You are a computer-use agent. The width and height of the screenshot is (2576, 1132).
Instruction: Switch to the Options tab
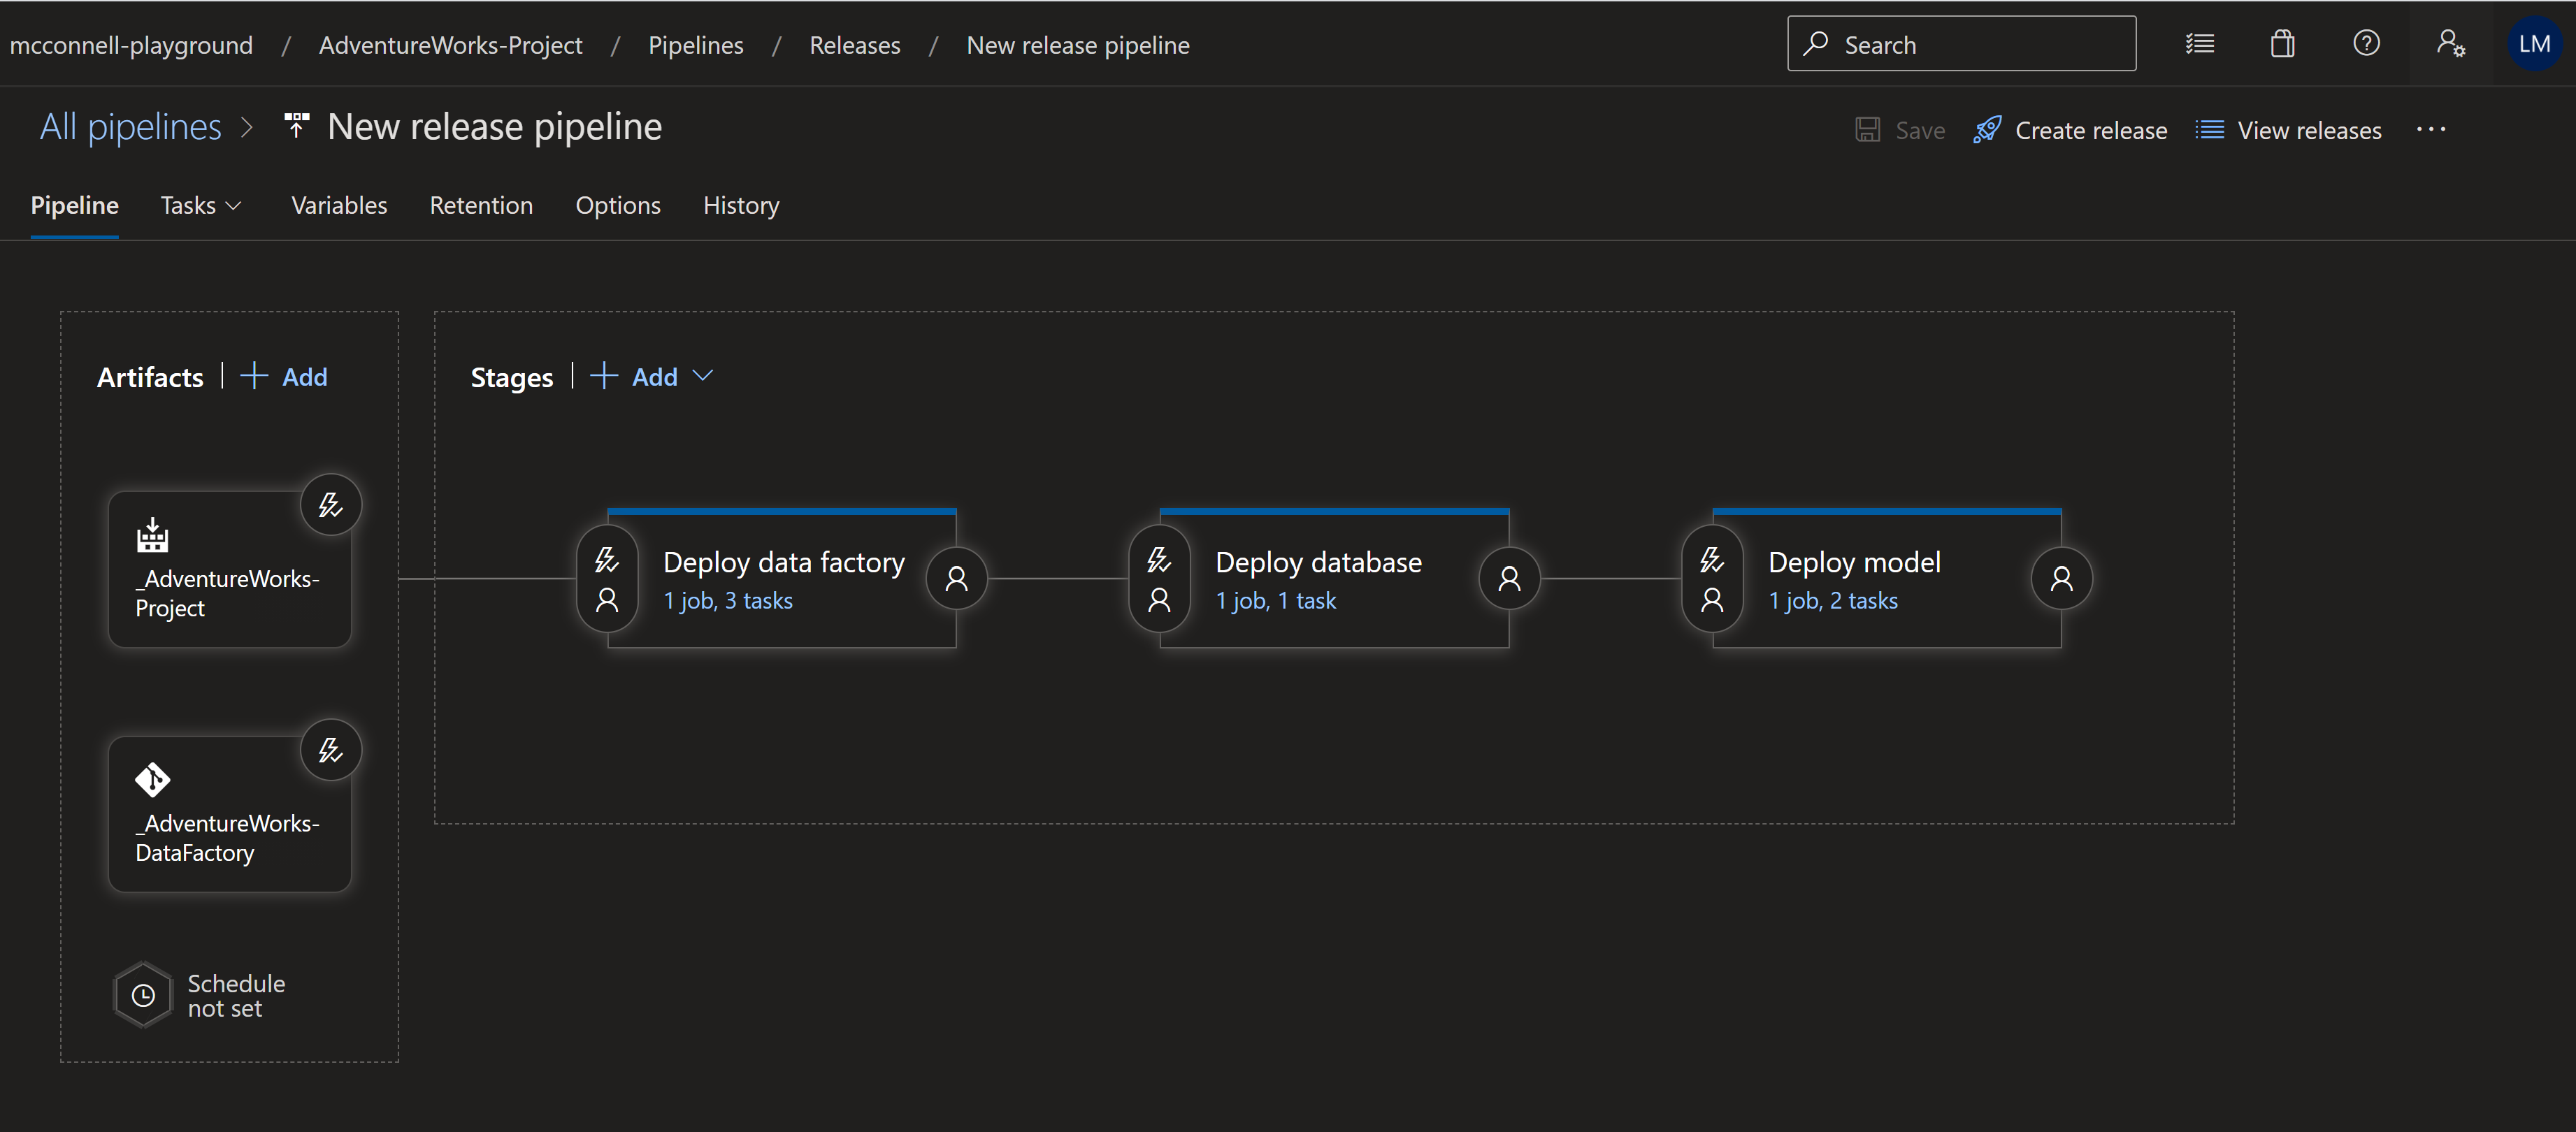tap(618, 205)
